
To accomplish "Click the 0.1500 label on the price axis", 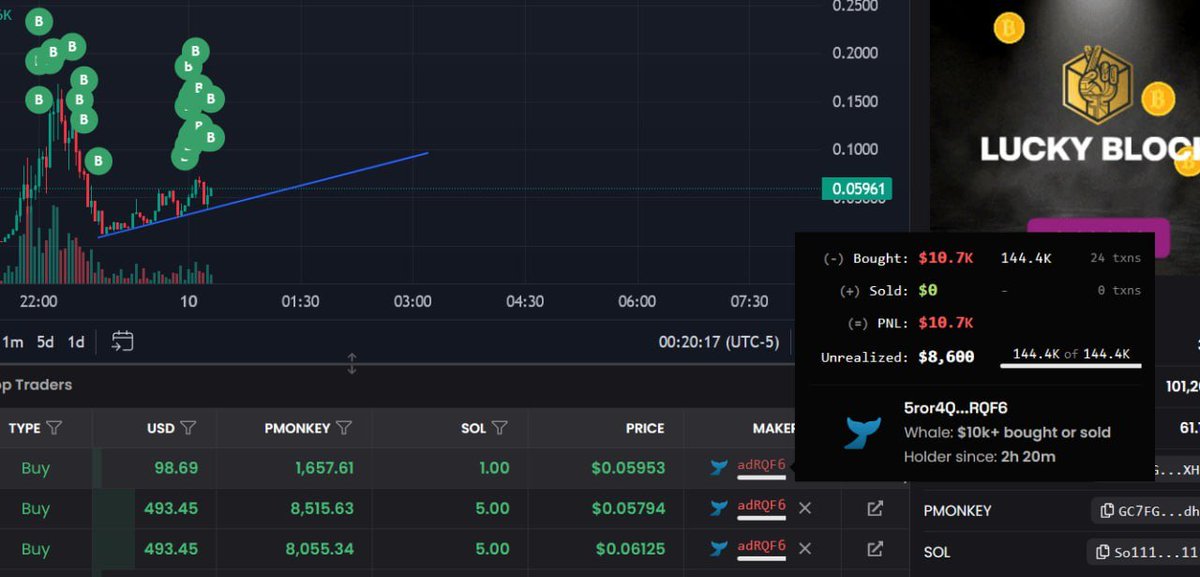I will point(855,101).
